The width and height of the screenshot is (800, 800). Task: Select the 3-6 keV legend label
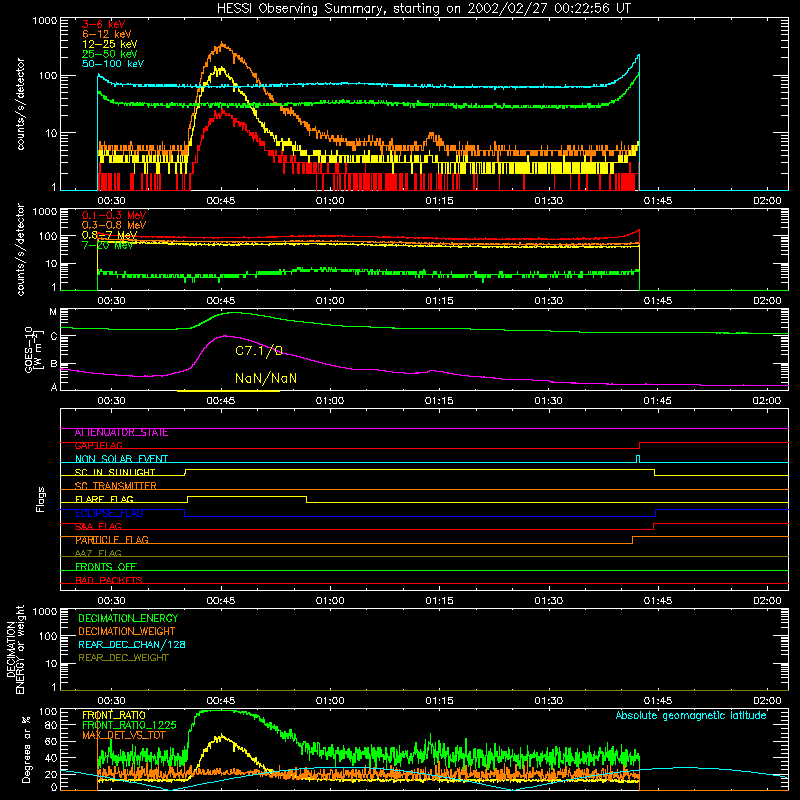[x=104, y=24]
